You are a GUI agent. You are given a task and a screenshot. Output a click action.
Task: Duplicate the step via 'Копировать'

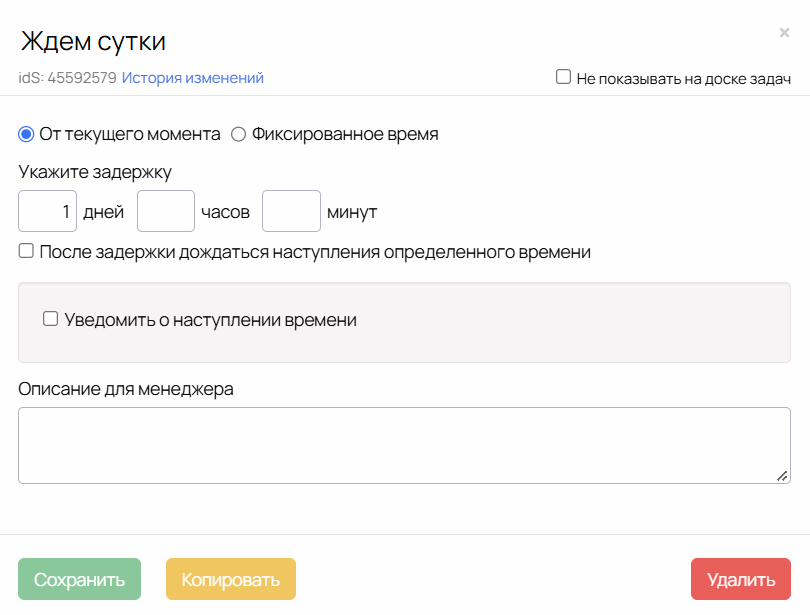point(231,579)
